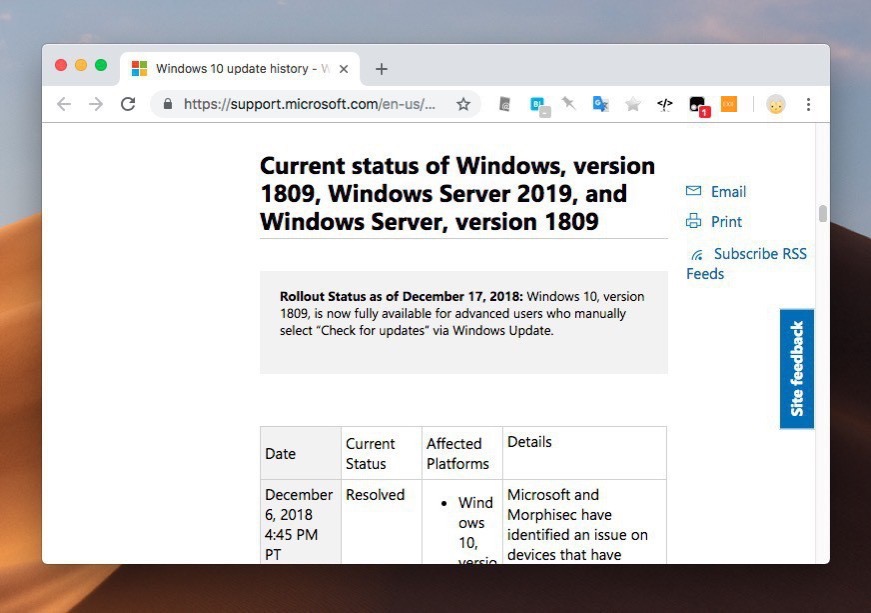871x613 pixels.
Task: Click the pushpin extension icon
Action: [568, 103]
